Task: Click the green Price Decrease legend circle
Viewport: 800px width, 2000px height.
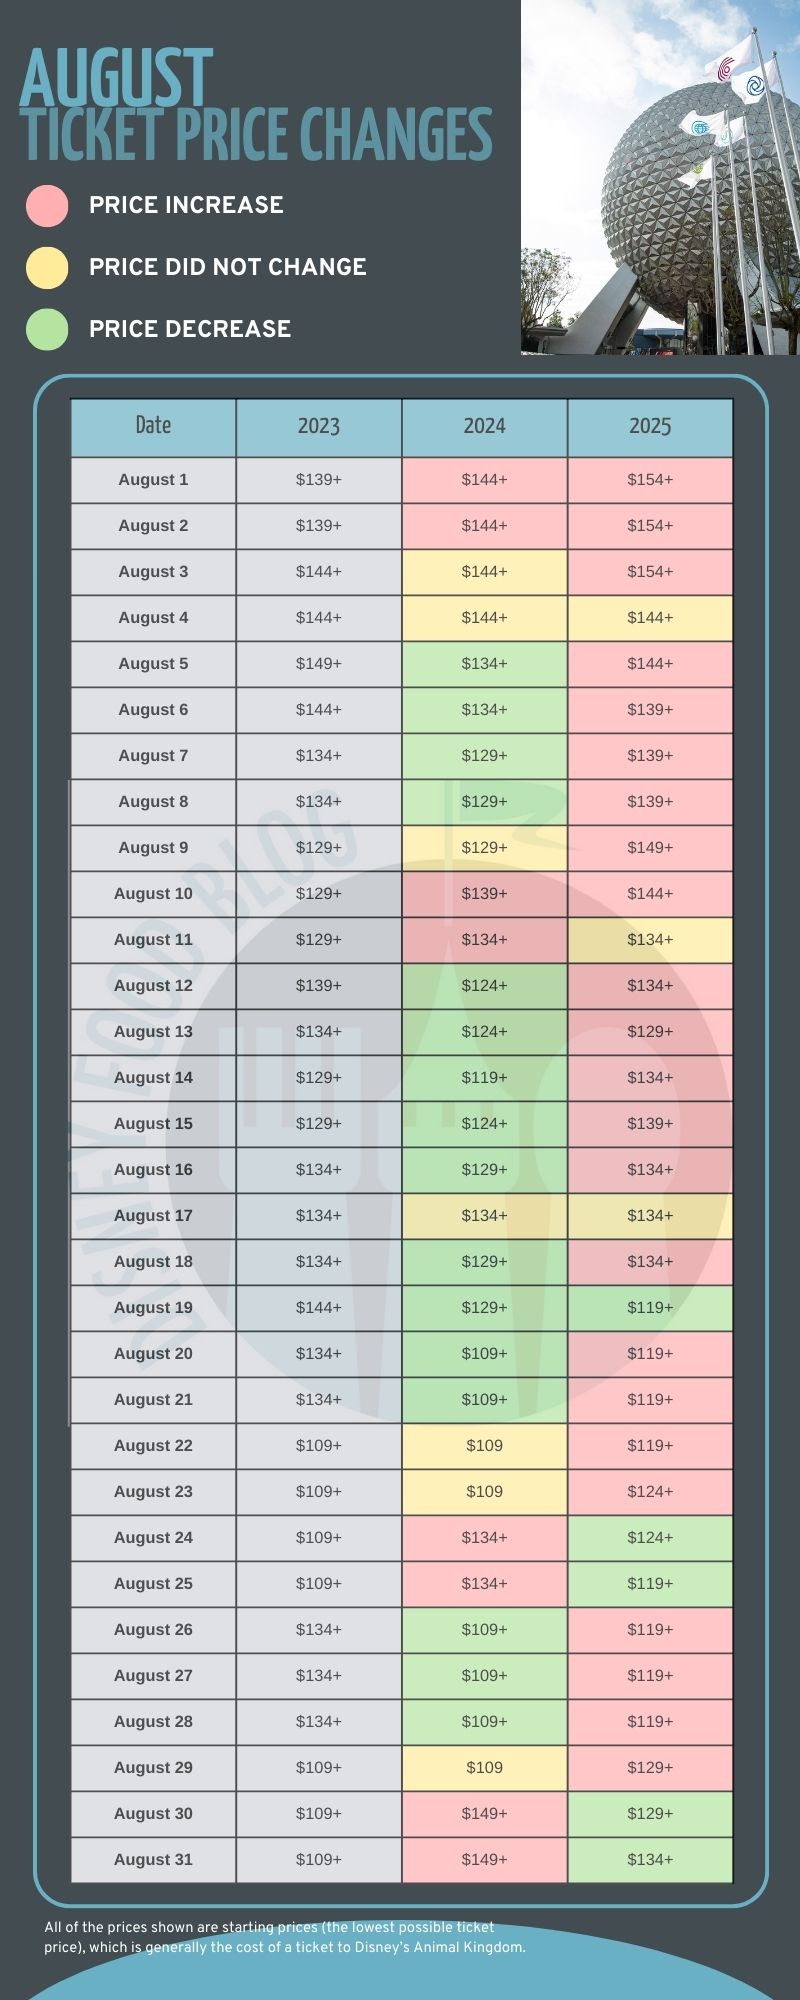Action: [x=47, y=329]
